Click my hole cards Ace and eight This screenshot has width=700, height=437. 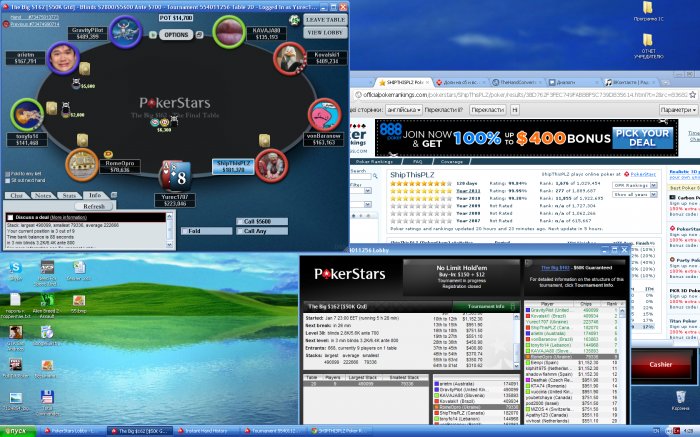(176, 176)
